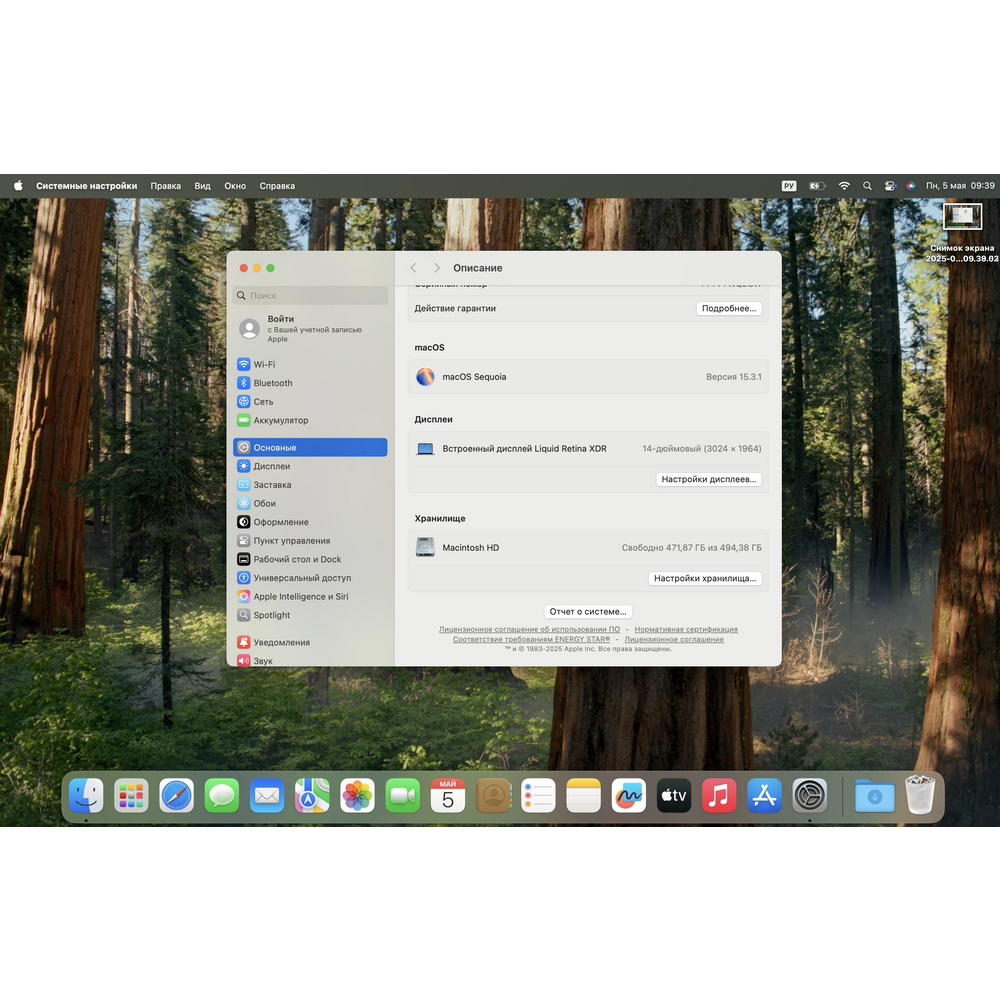Click Подробнее button for warranty
Image resolution: width=1000 pixels, height=1000 pixels.
729,308
